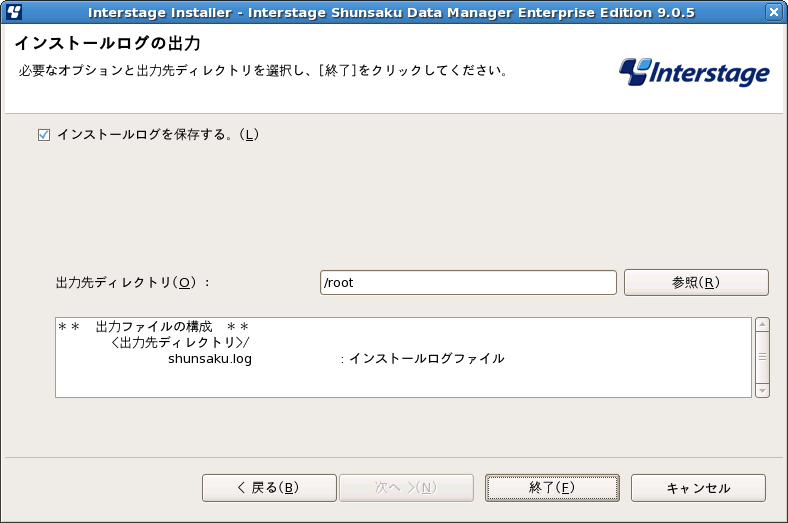Screen dimensions: 788x523
Task: Click the インストールログを保存する。(L) label text
Action: 158,135
